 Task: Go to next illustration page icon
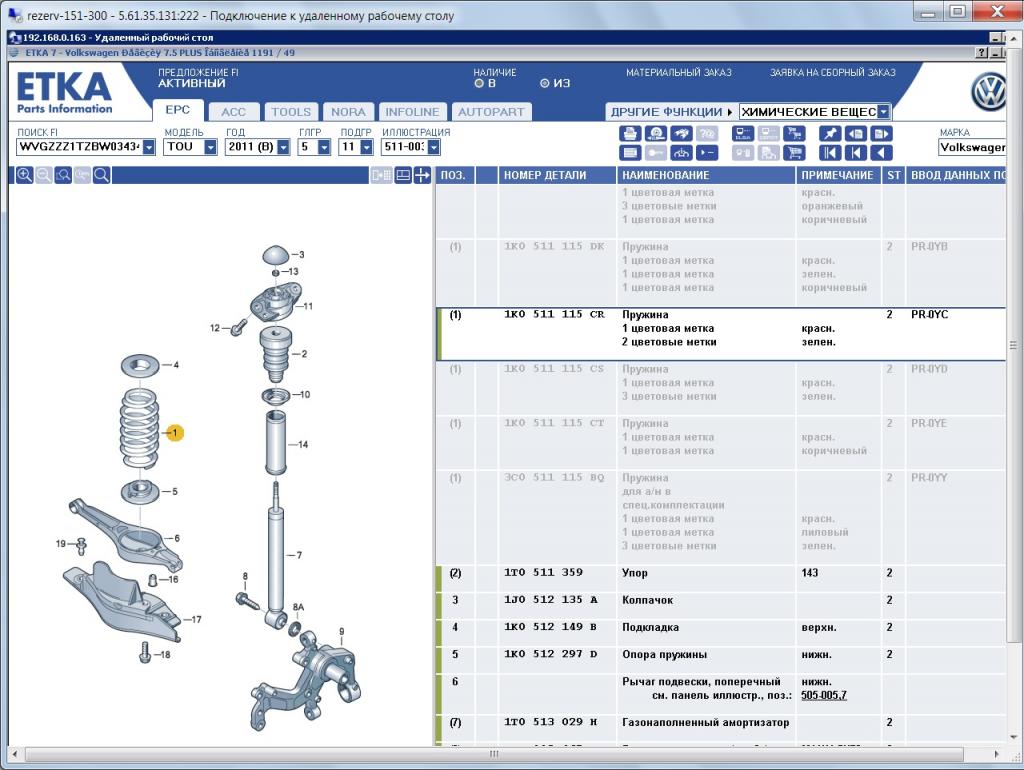point(881,134)
